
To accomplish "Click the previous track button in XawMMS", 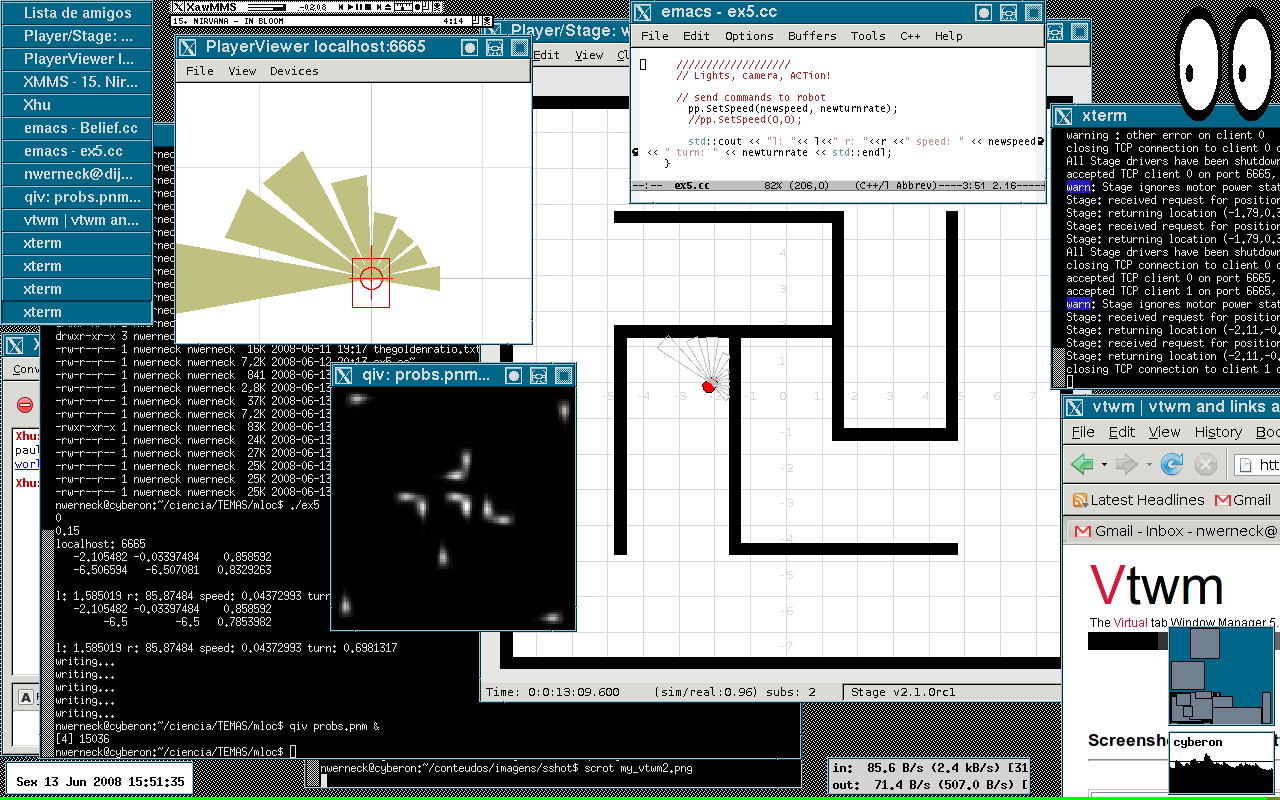I will coord(341,7).
